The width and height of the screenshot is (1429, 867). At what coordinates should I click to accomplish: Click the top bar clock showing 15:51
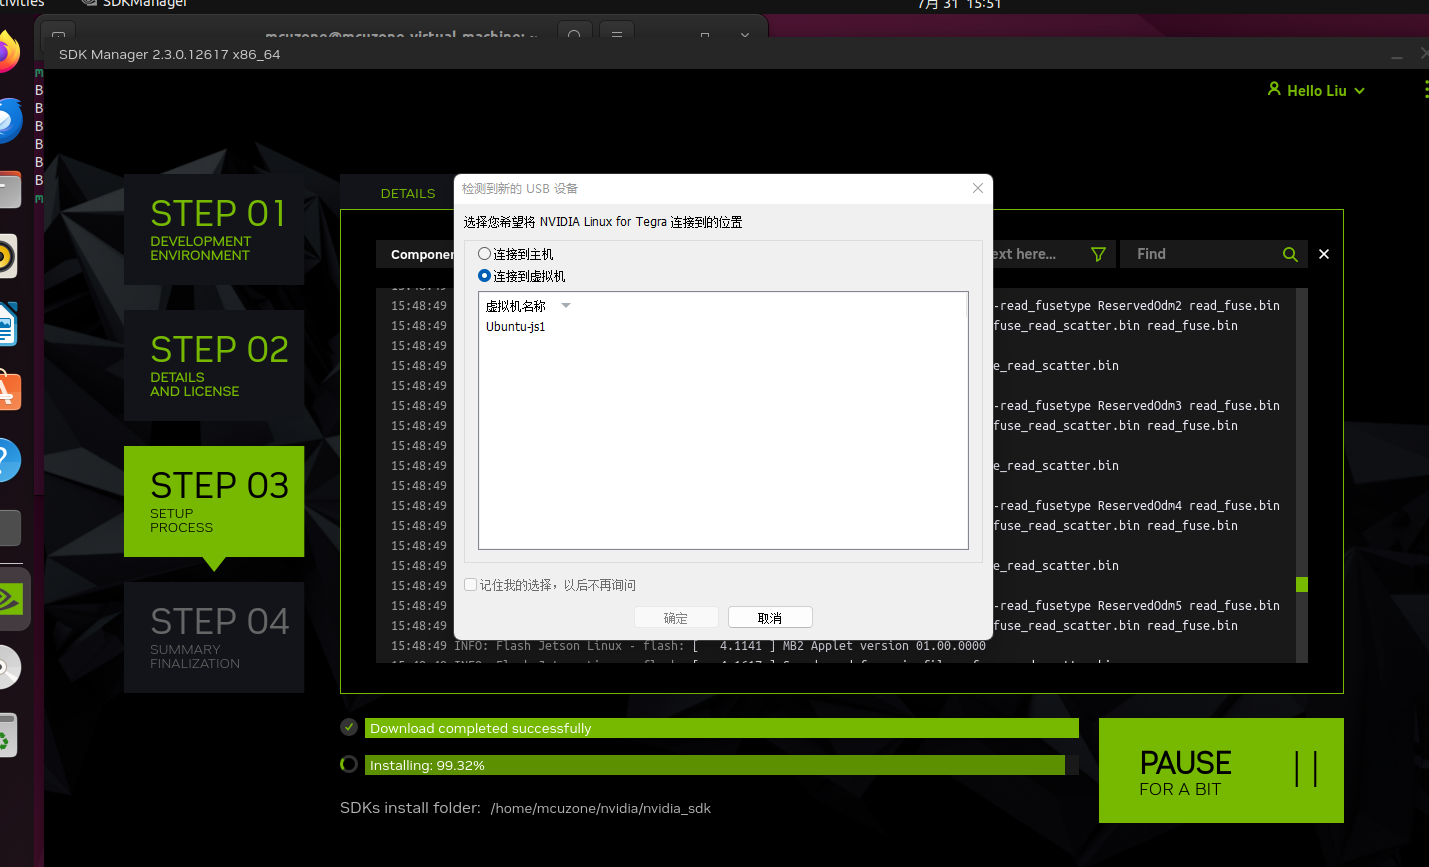[x=959, y=4]
